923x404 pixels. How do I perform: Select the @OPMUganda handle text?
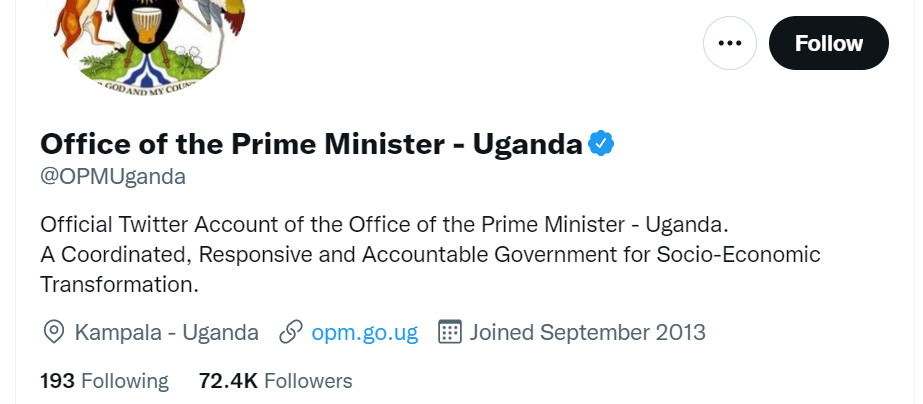coord(113,177)
